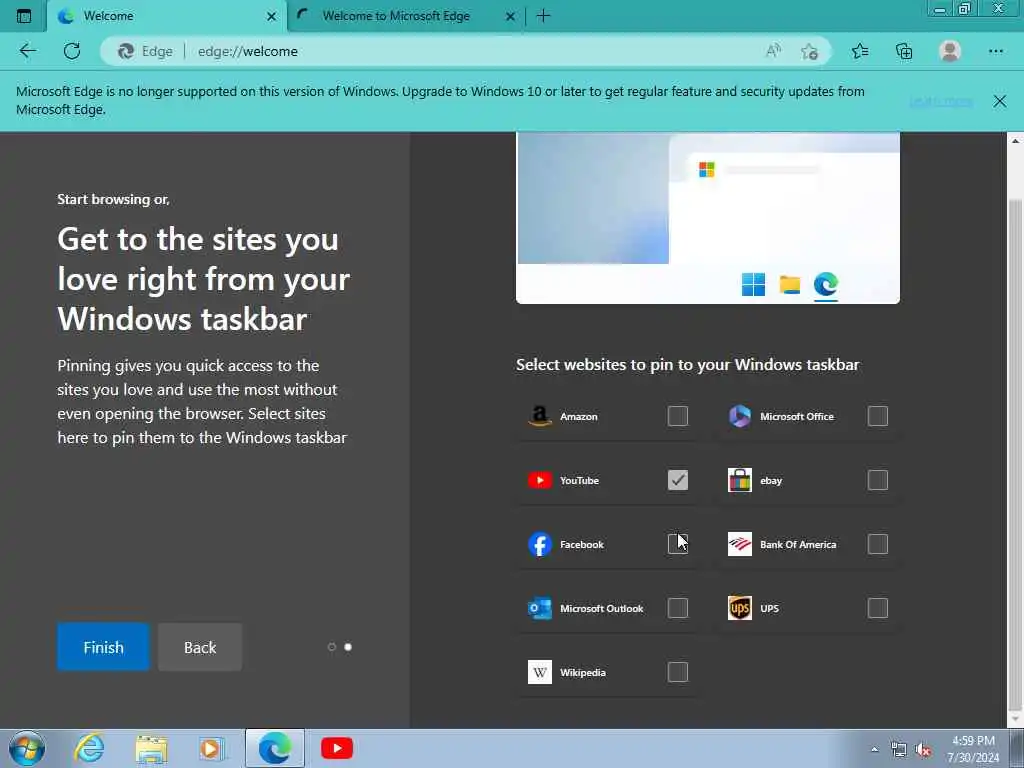Close the Welcome tab
The image size is (1024, 768).
[271, 16]
